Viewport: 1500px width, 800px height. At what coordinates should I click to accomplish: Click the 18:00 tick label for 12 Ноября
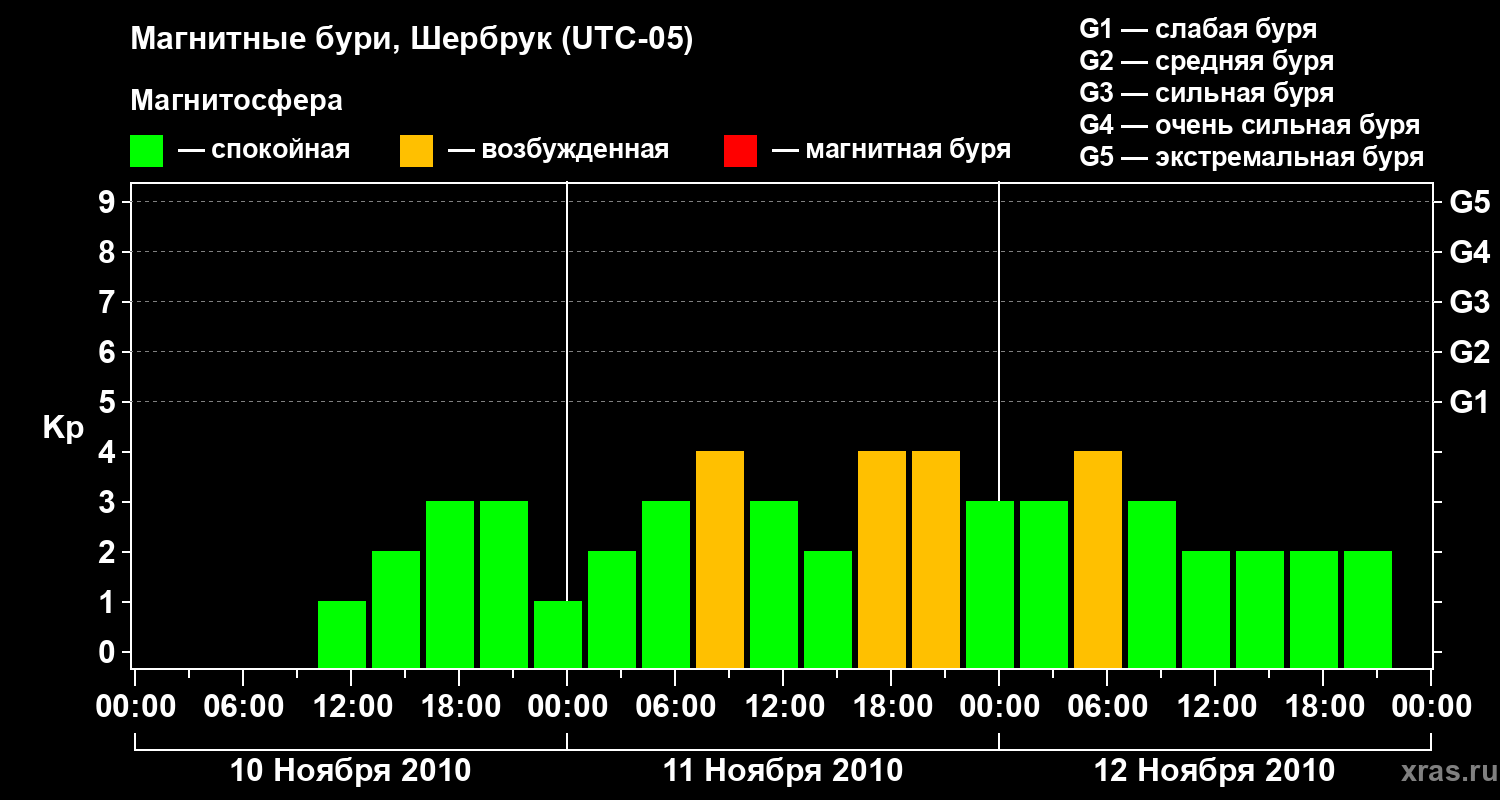[1323, 706]
